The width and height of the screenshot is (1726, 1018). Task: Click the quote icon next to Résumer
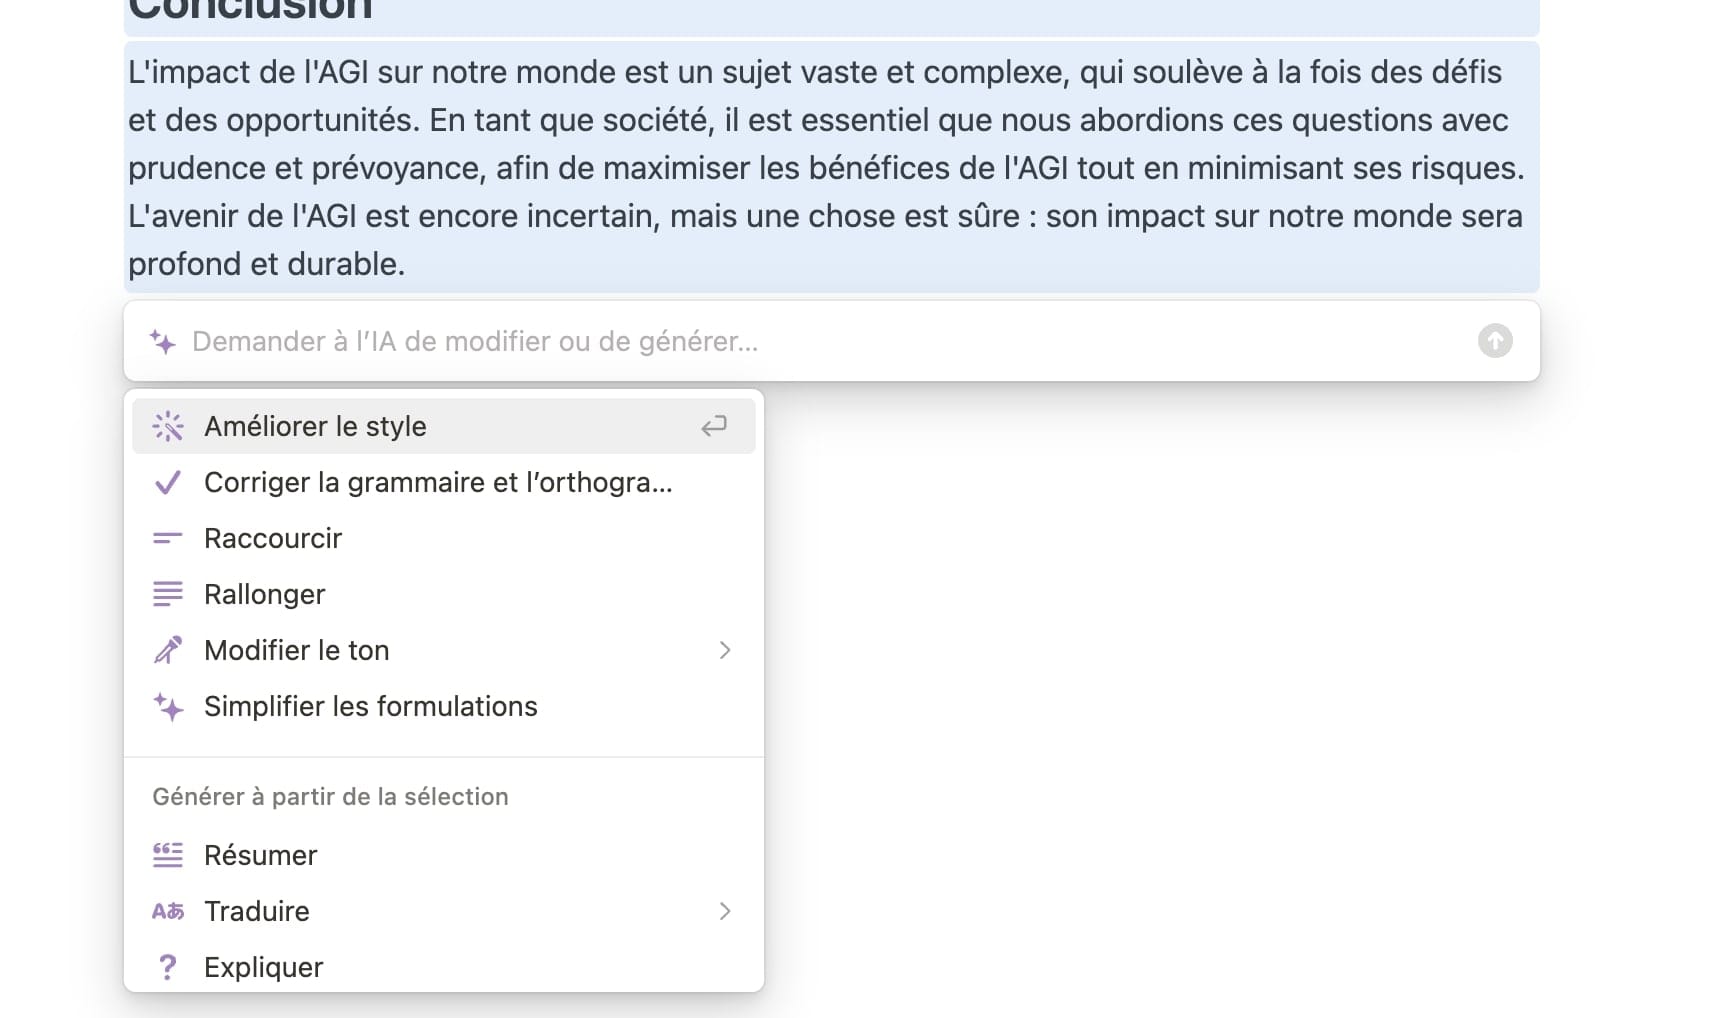pos(168,855)
